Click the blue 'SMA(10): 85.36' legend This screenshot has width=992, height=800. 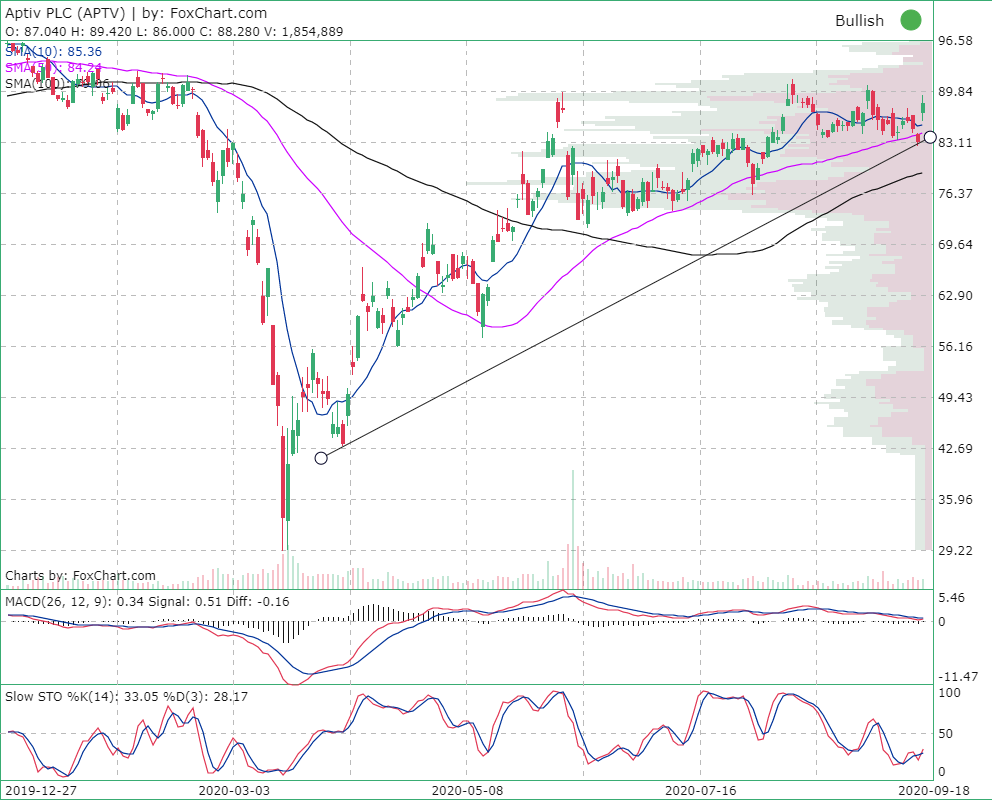tap(54, 52)
